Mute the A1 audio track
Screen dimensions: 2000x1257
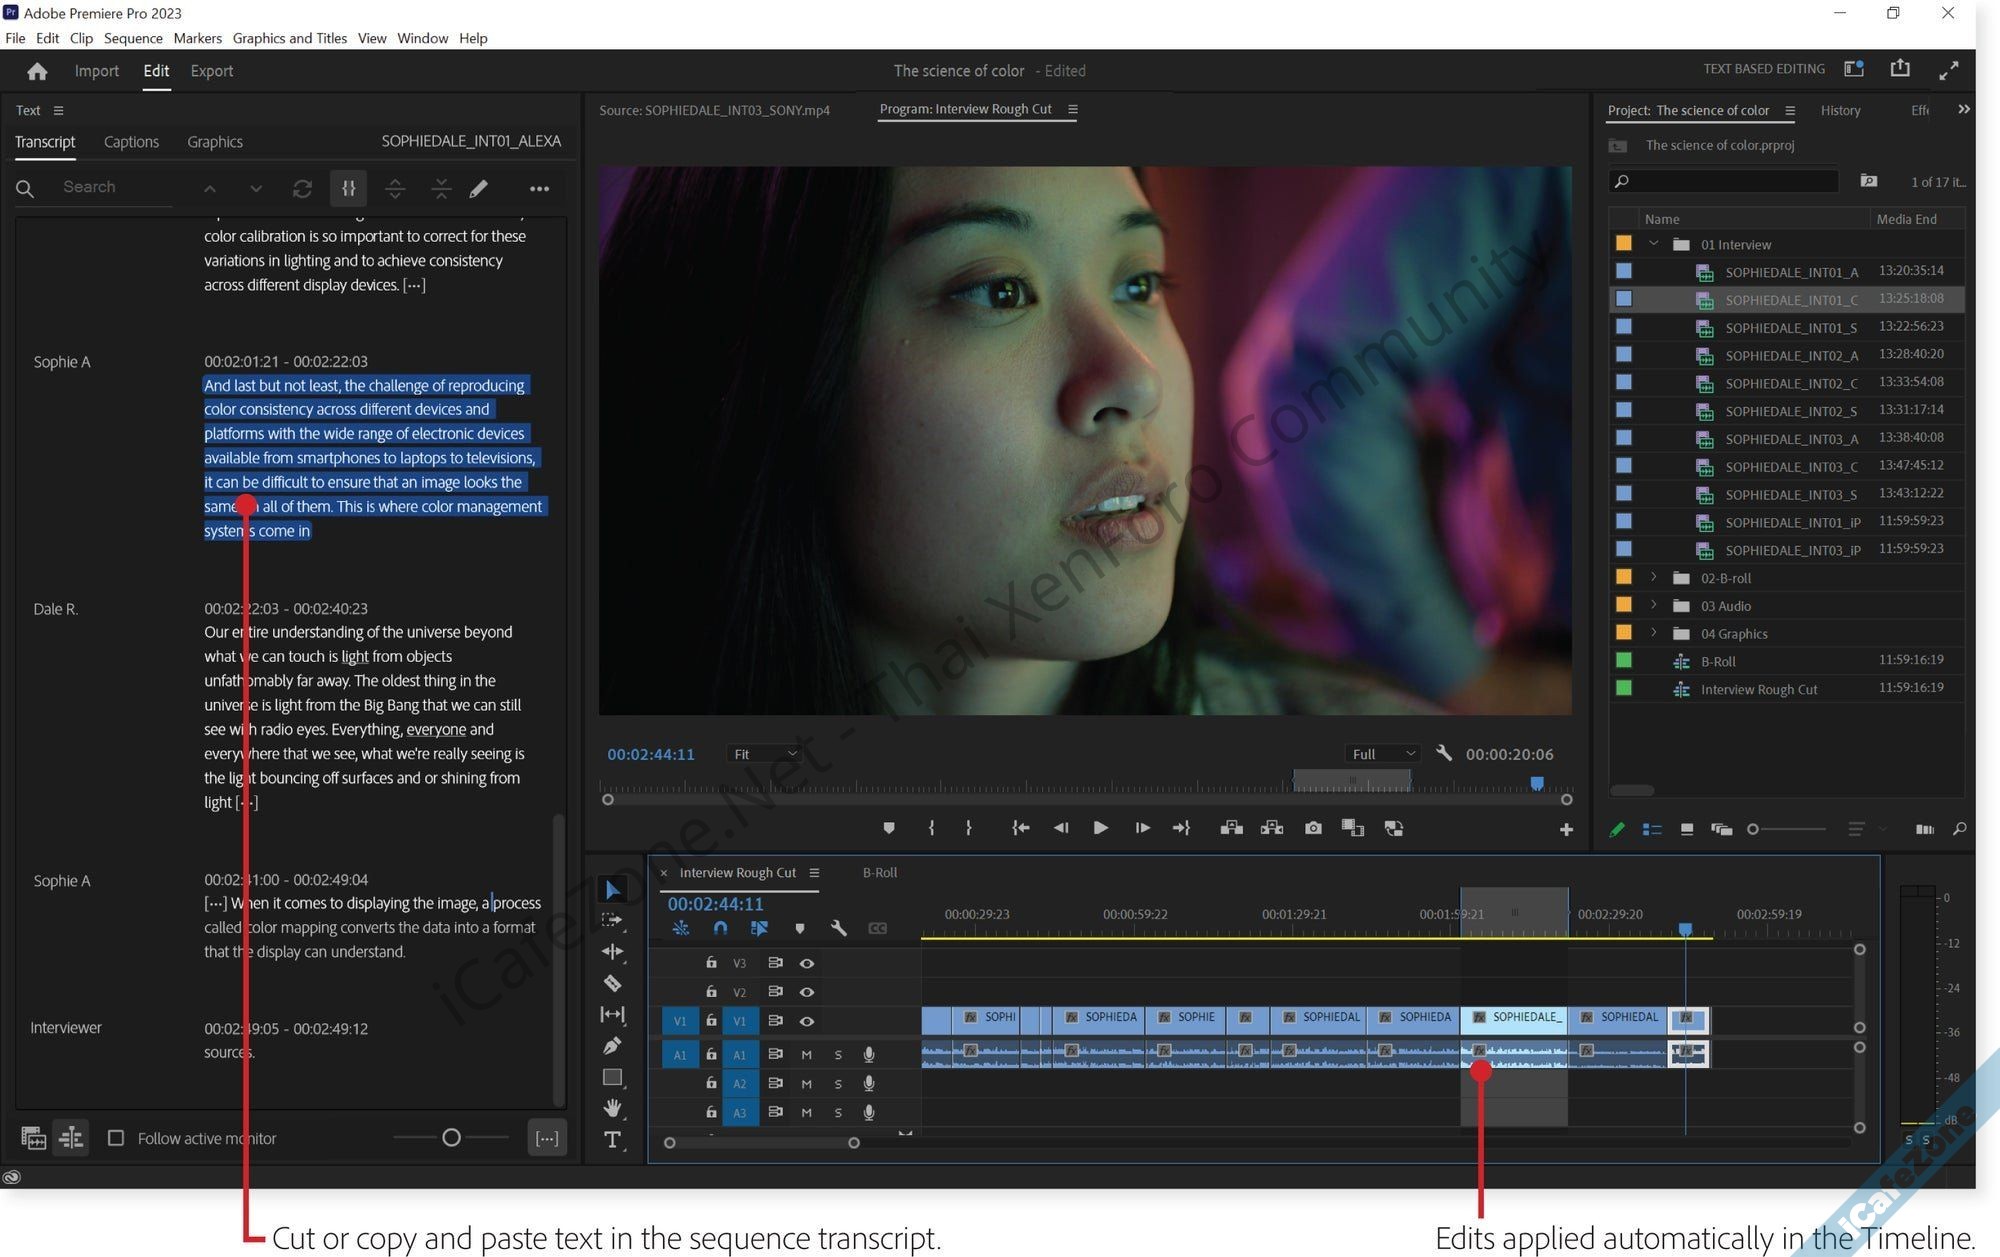tap(806, 1054)
